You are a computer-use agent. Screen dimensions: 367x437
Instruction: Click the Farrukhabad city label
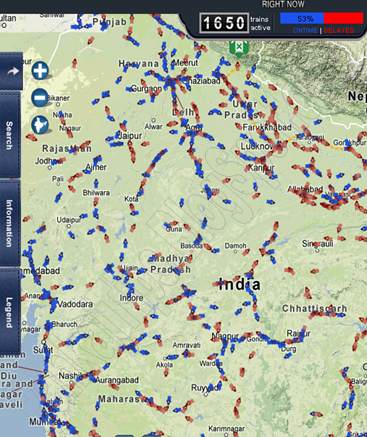[x=267, y=127]
